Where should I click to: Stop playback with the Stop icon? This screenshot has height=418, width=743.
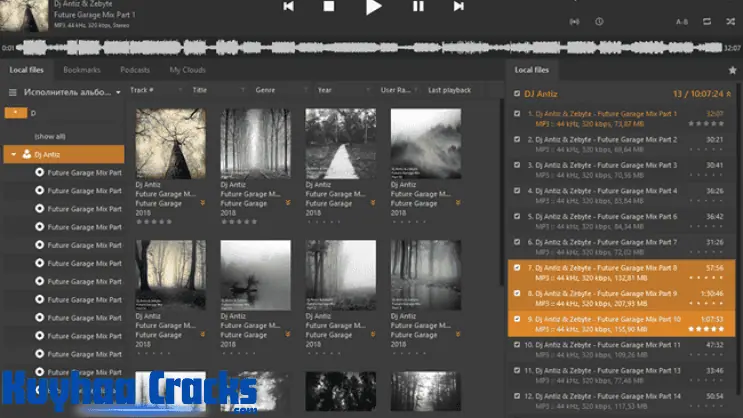point(329,7)
